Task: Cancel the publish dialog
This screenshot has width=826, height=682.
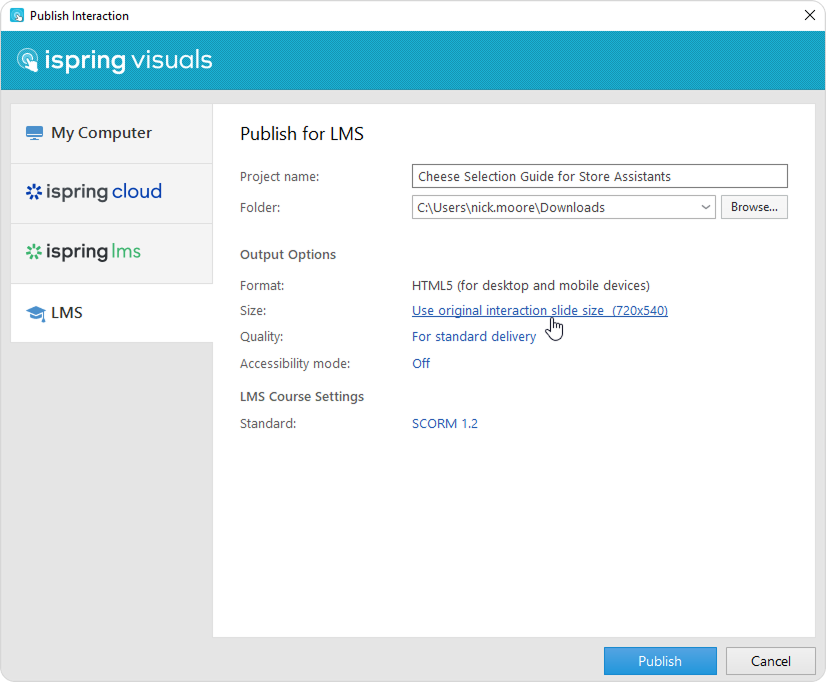Action: (770, 661)
